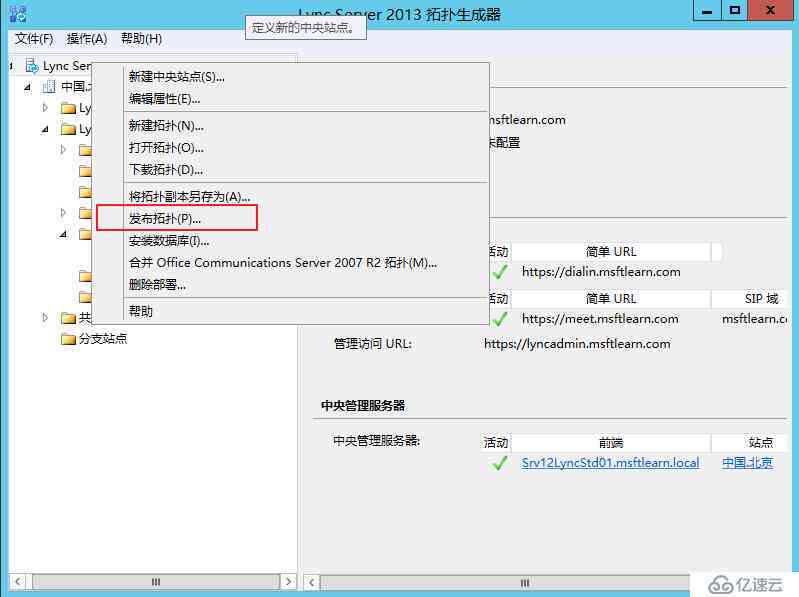799x597 pixels.
Task: Open the 操作(A) menu
Action: click(87, 39)
